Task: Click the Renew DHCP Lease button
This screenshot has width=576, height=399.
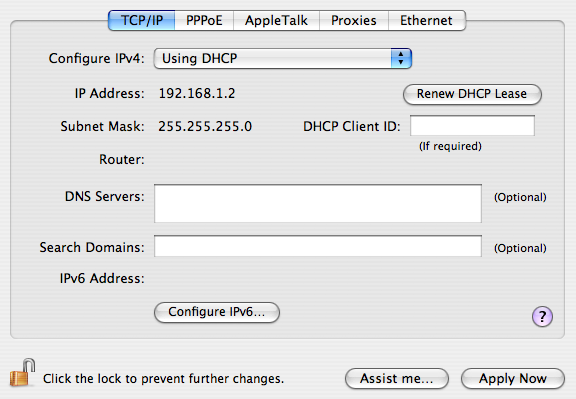Action: [472, 94]
